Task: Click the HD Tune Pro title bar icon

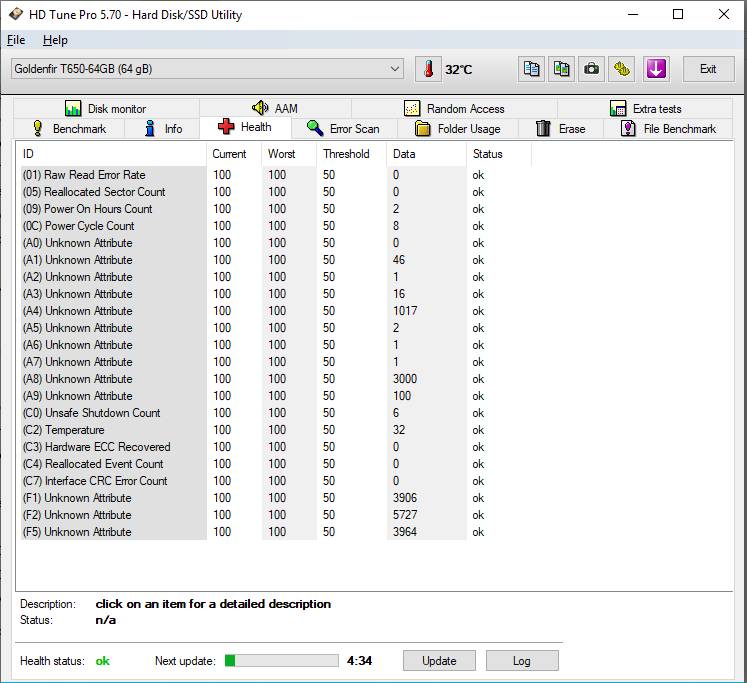Action: coord(15,14)
